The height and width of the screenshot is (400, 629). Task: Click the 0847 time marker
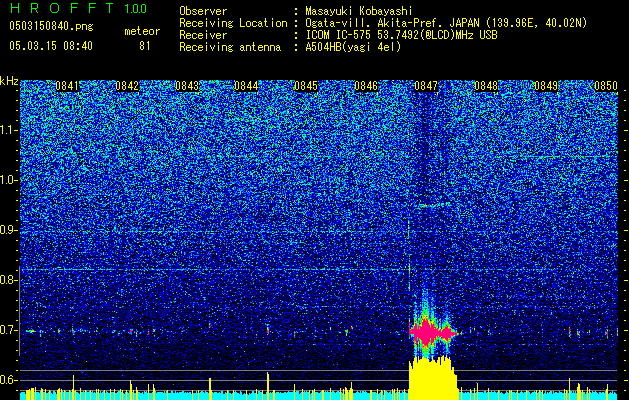pos(426,86)
